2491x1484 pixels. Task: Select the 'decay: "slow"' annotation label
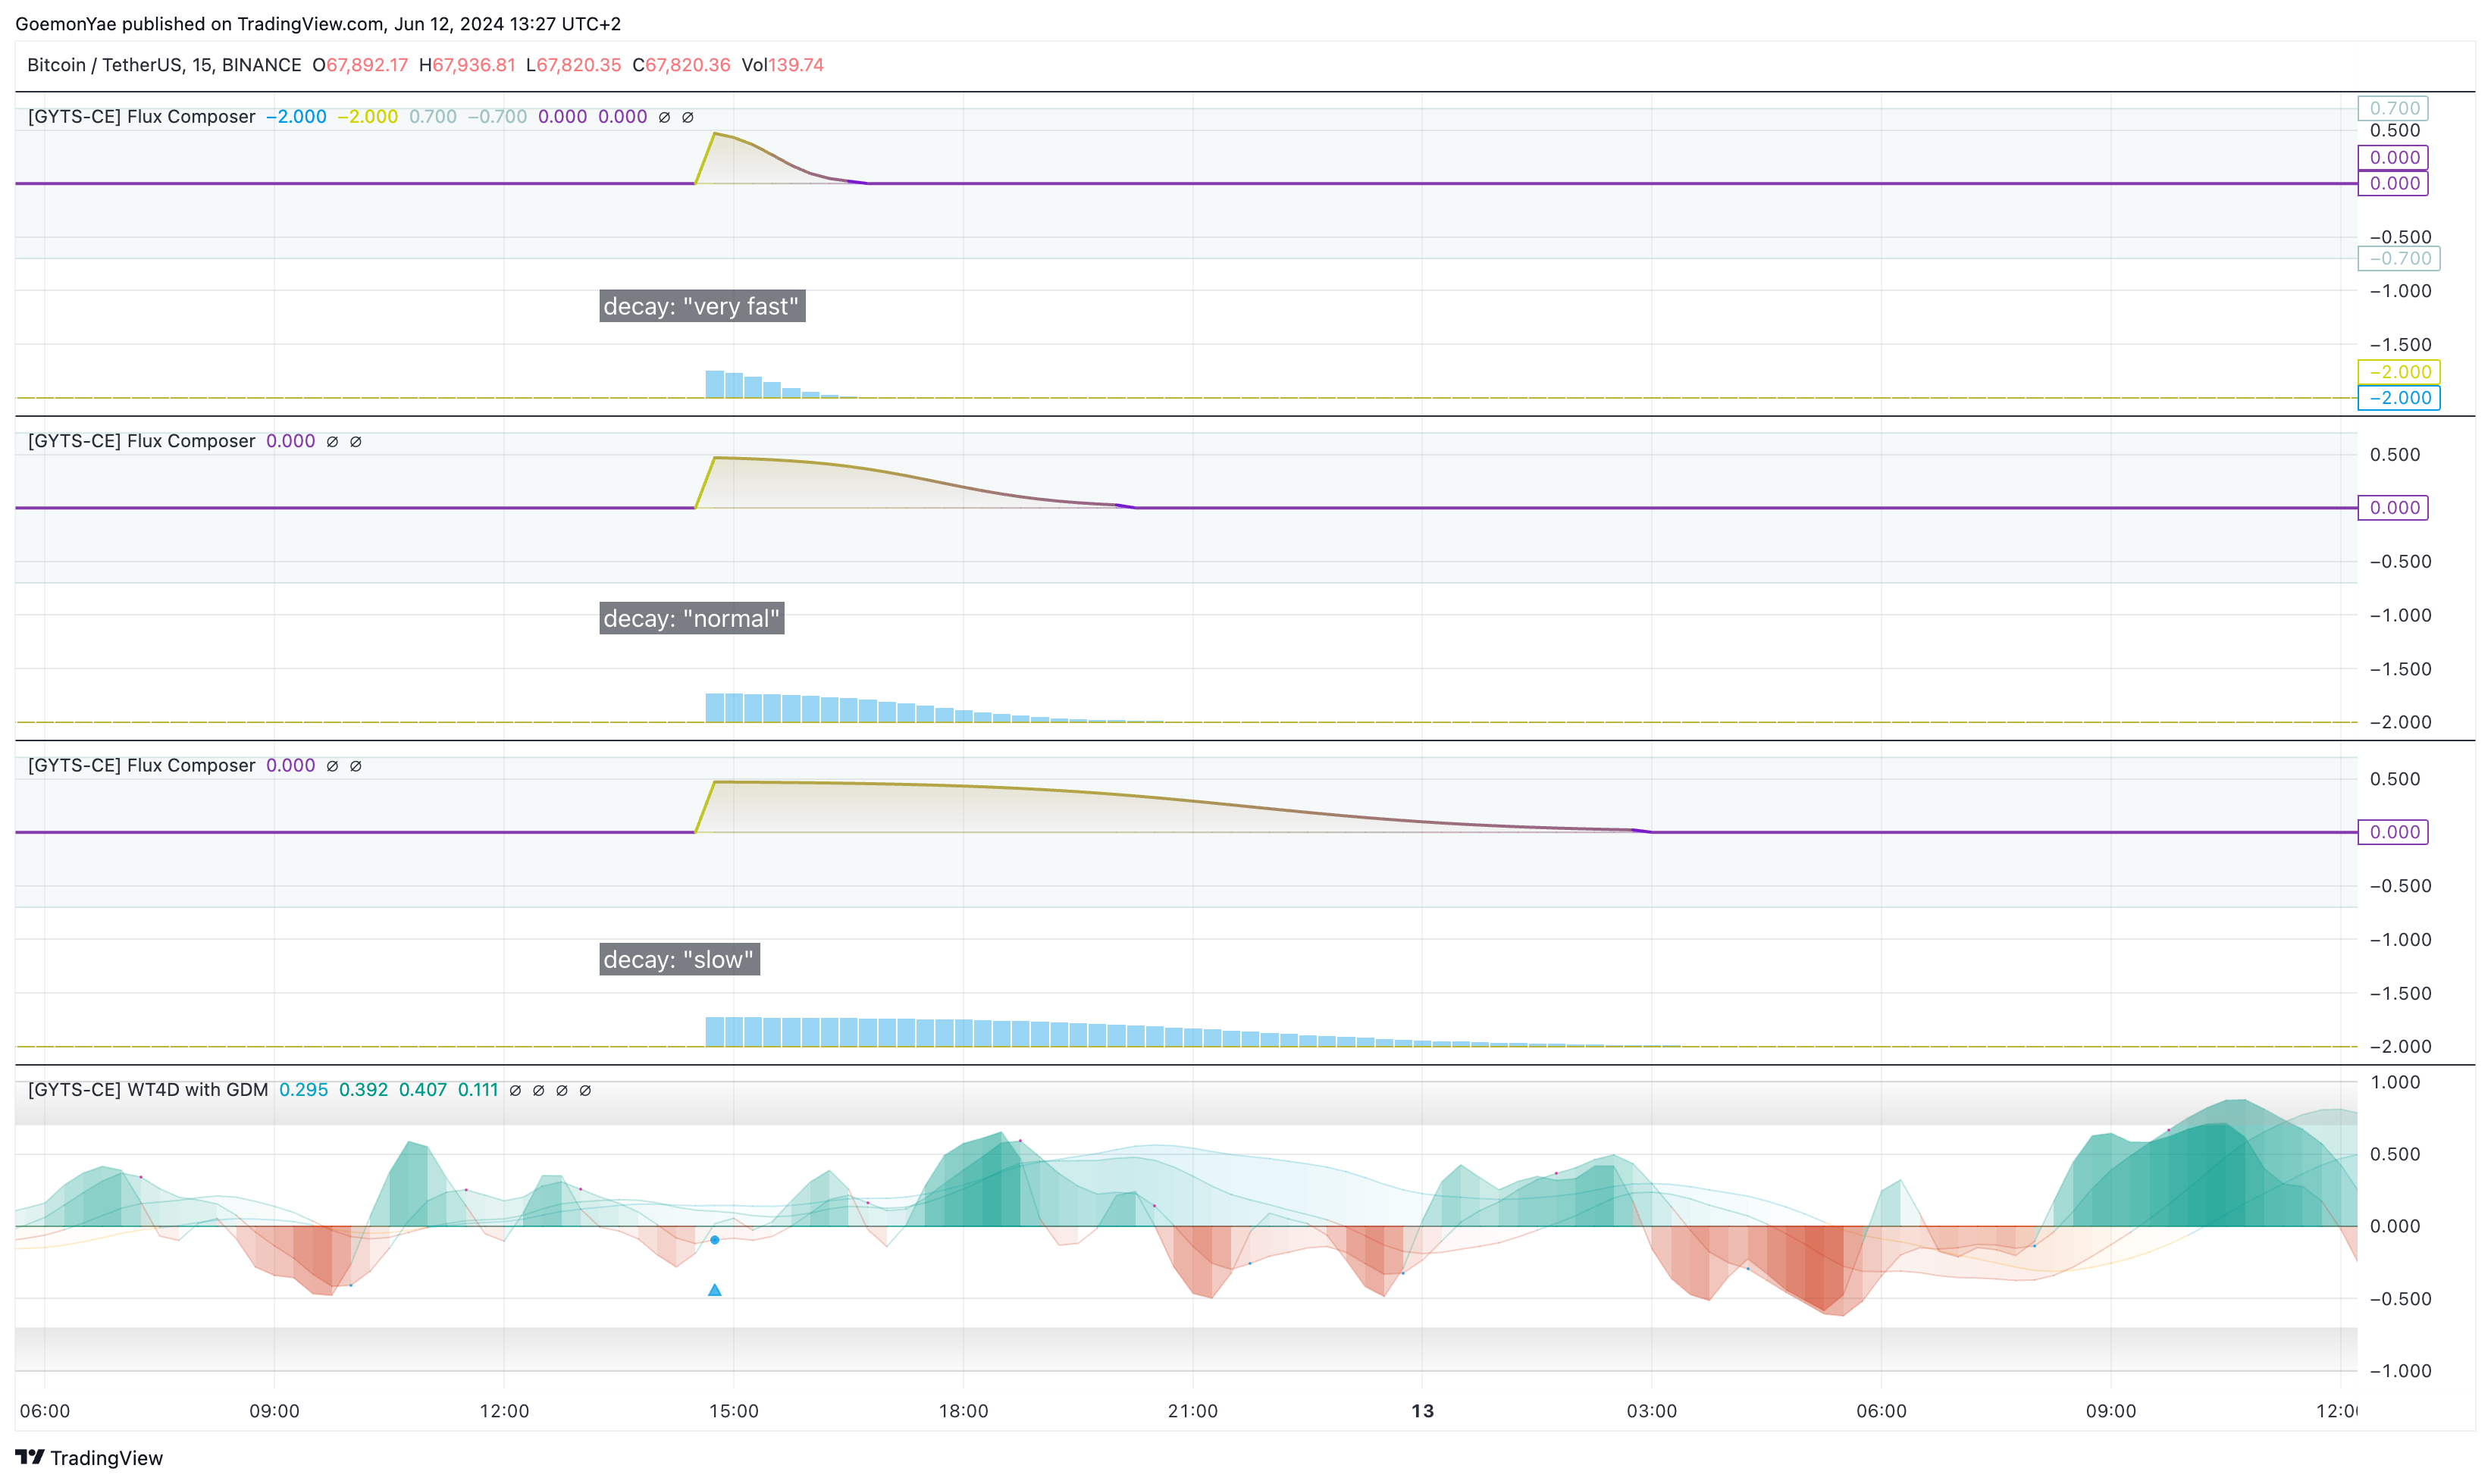pos(679,959)
